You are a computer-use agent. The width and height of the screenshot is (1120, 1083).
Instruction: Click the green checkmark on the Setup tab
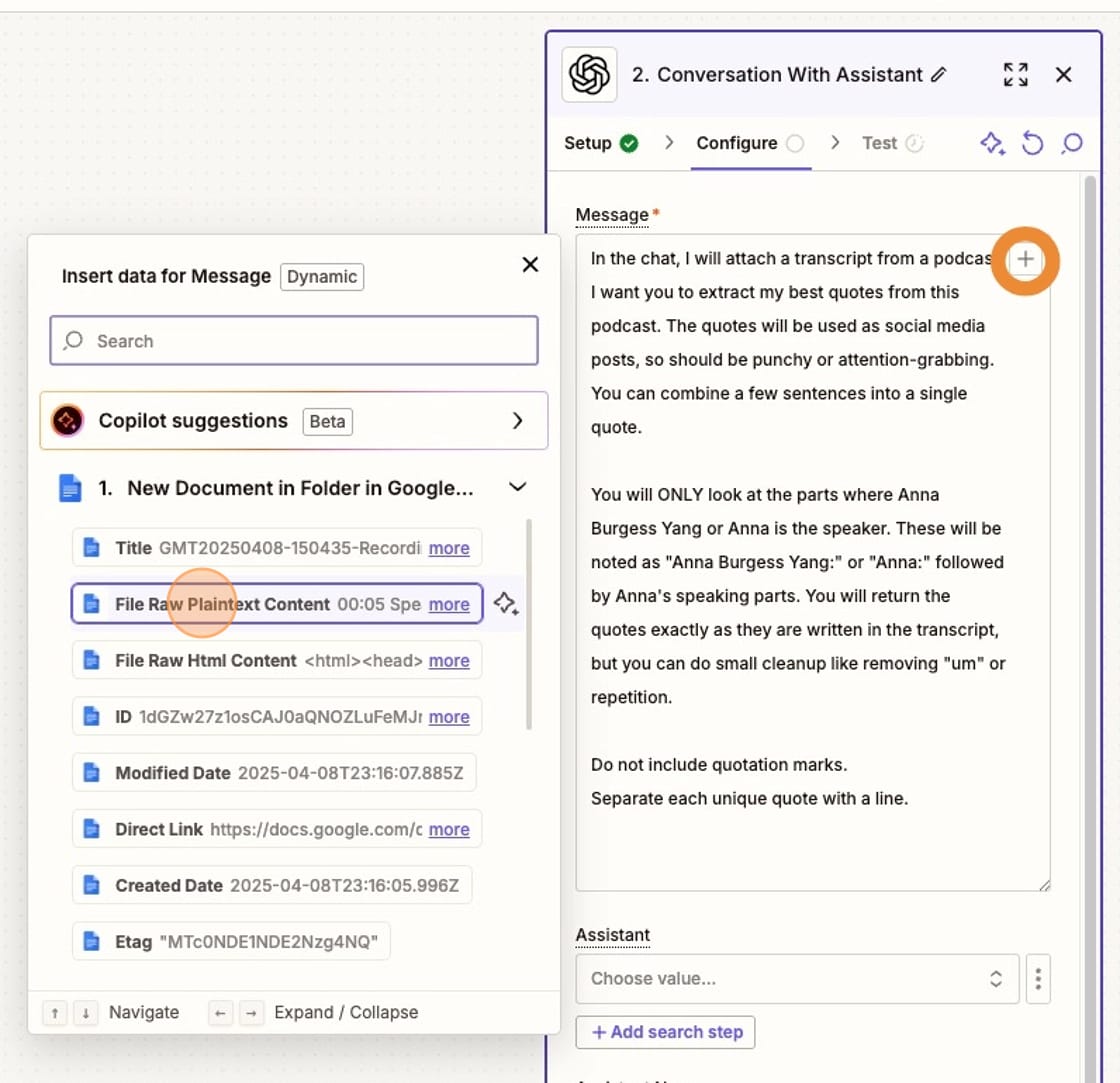click(630, 143)
